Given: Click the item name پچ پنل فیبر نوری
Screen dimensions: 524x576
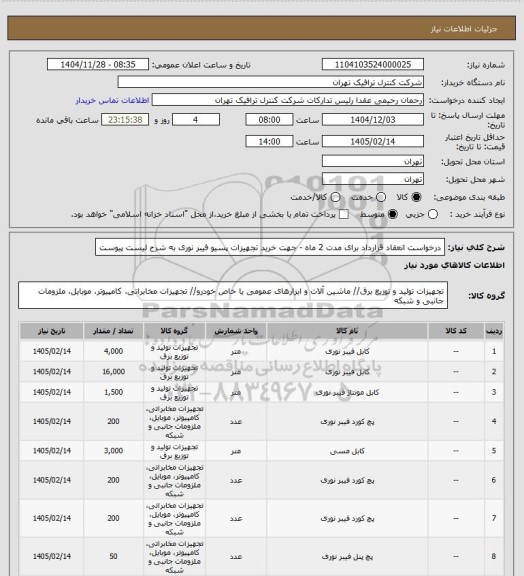Looking at the screenshot, I should (x=347, y=557).
